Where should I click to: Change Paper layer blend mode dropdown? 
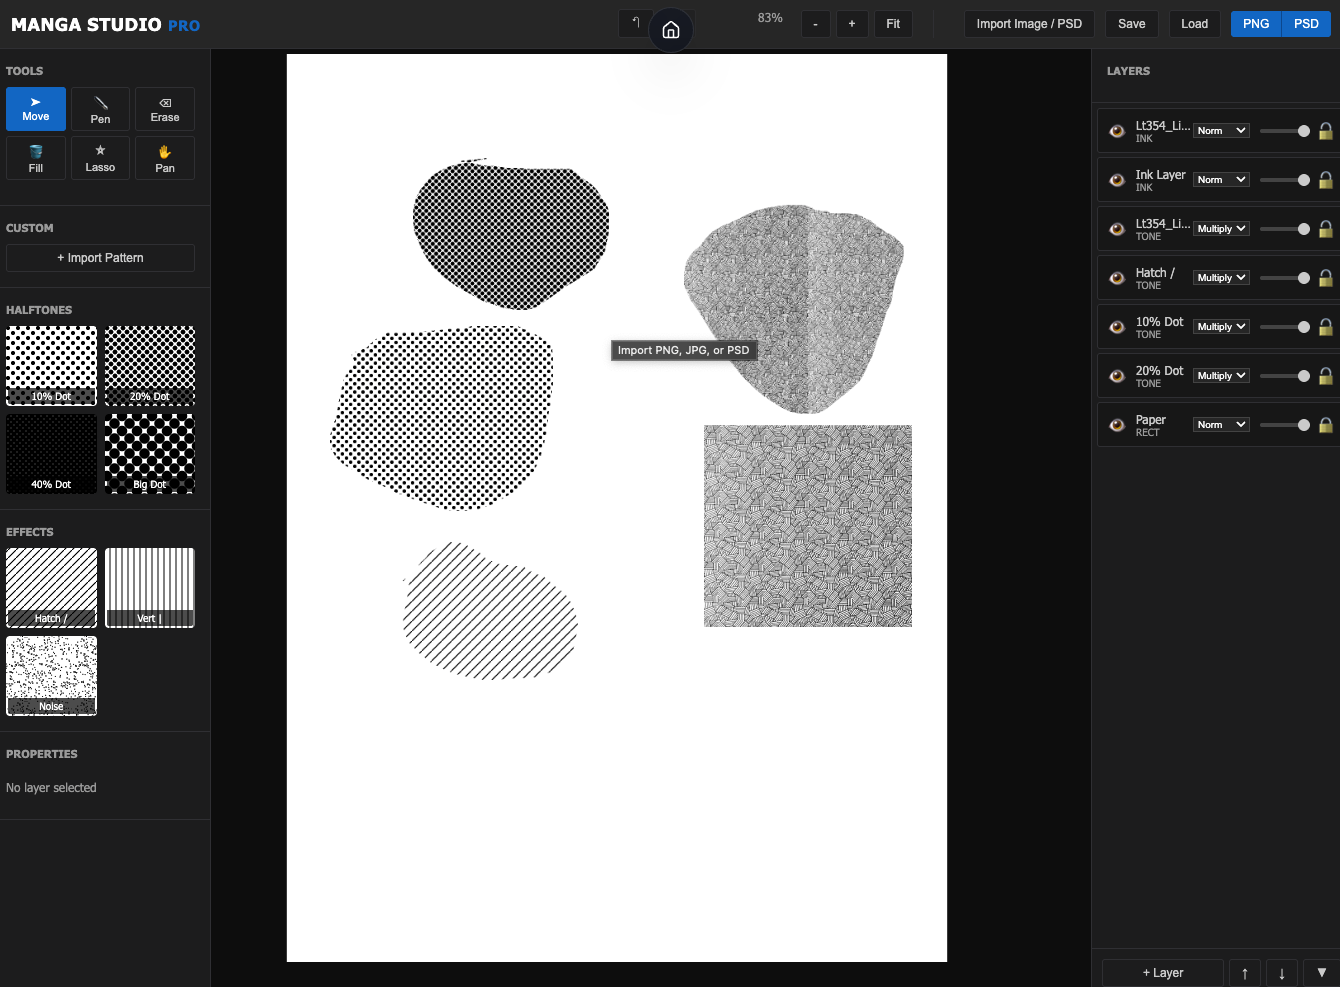[1221, 425]
